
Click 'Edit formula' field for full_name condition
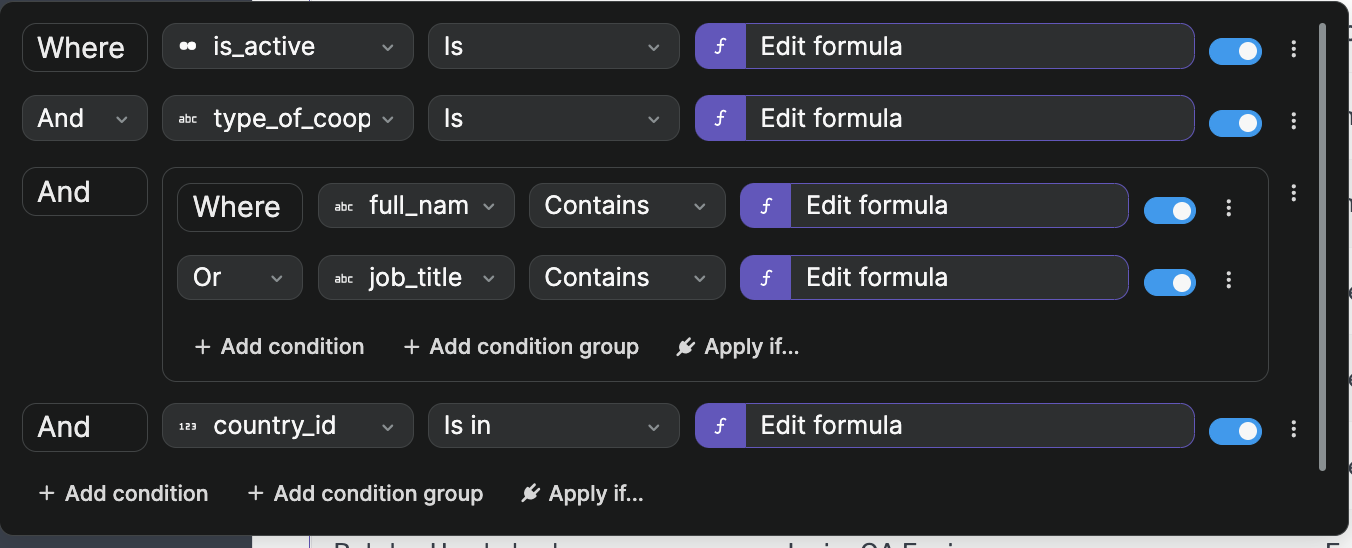[957, 206]
